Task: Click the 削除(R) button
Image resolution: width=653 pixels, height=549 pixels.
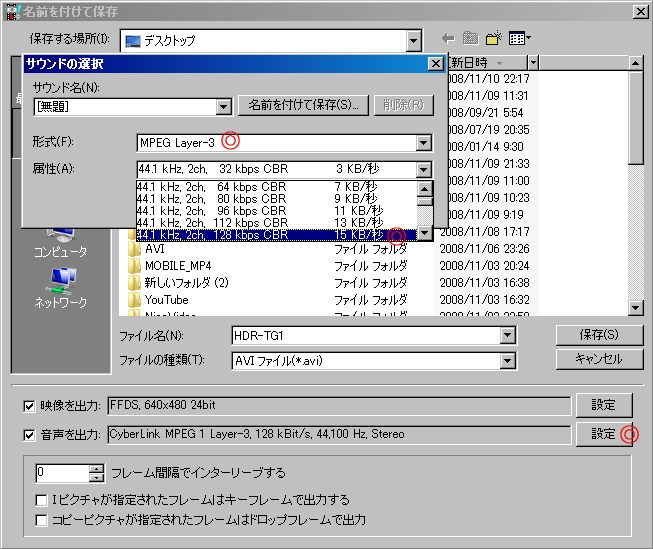Action: 404,105
